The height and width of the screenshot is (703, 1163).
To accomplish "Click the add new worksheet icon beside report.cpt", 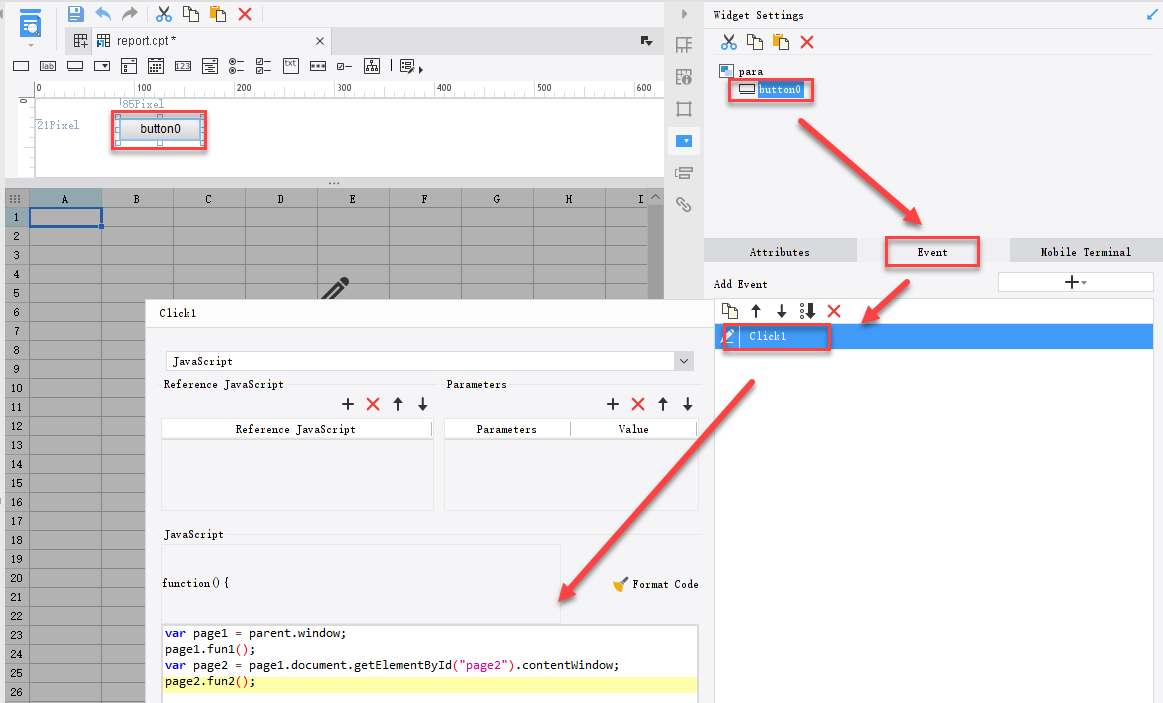I will click(80, 41).
